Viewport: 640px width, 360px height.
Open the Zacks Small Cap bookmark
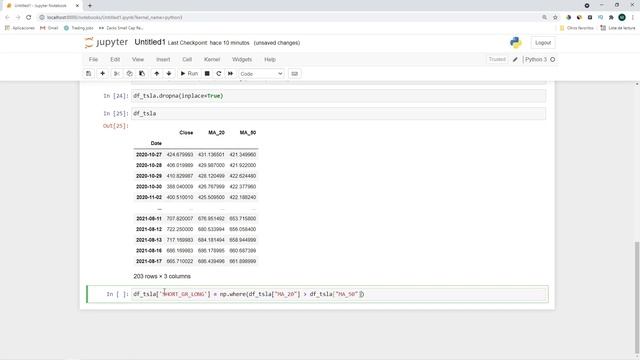pos(121,28)
